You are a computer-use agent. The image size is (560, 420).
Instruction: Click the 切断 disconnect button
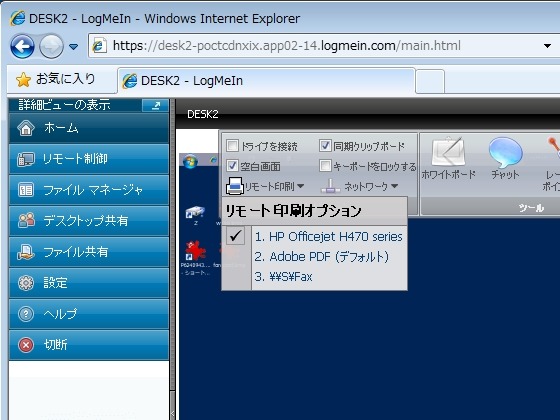(x=89, y=345)
